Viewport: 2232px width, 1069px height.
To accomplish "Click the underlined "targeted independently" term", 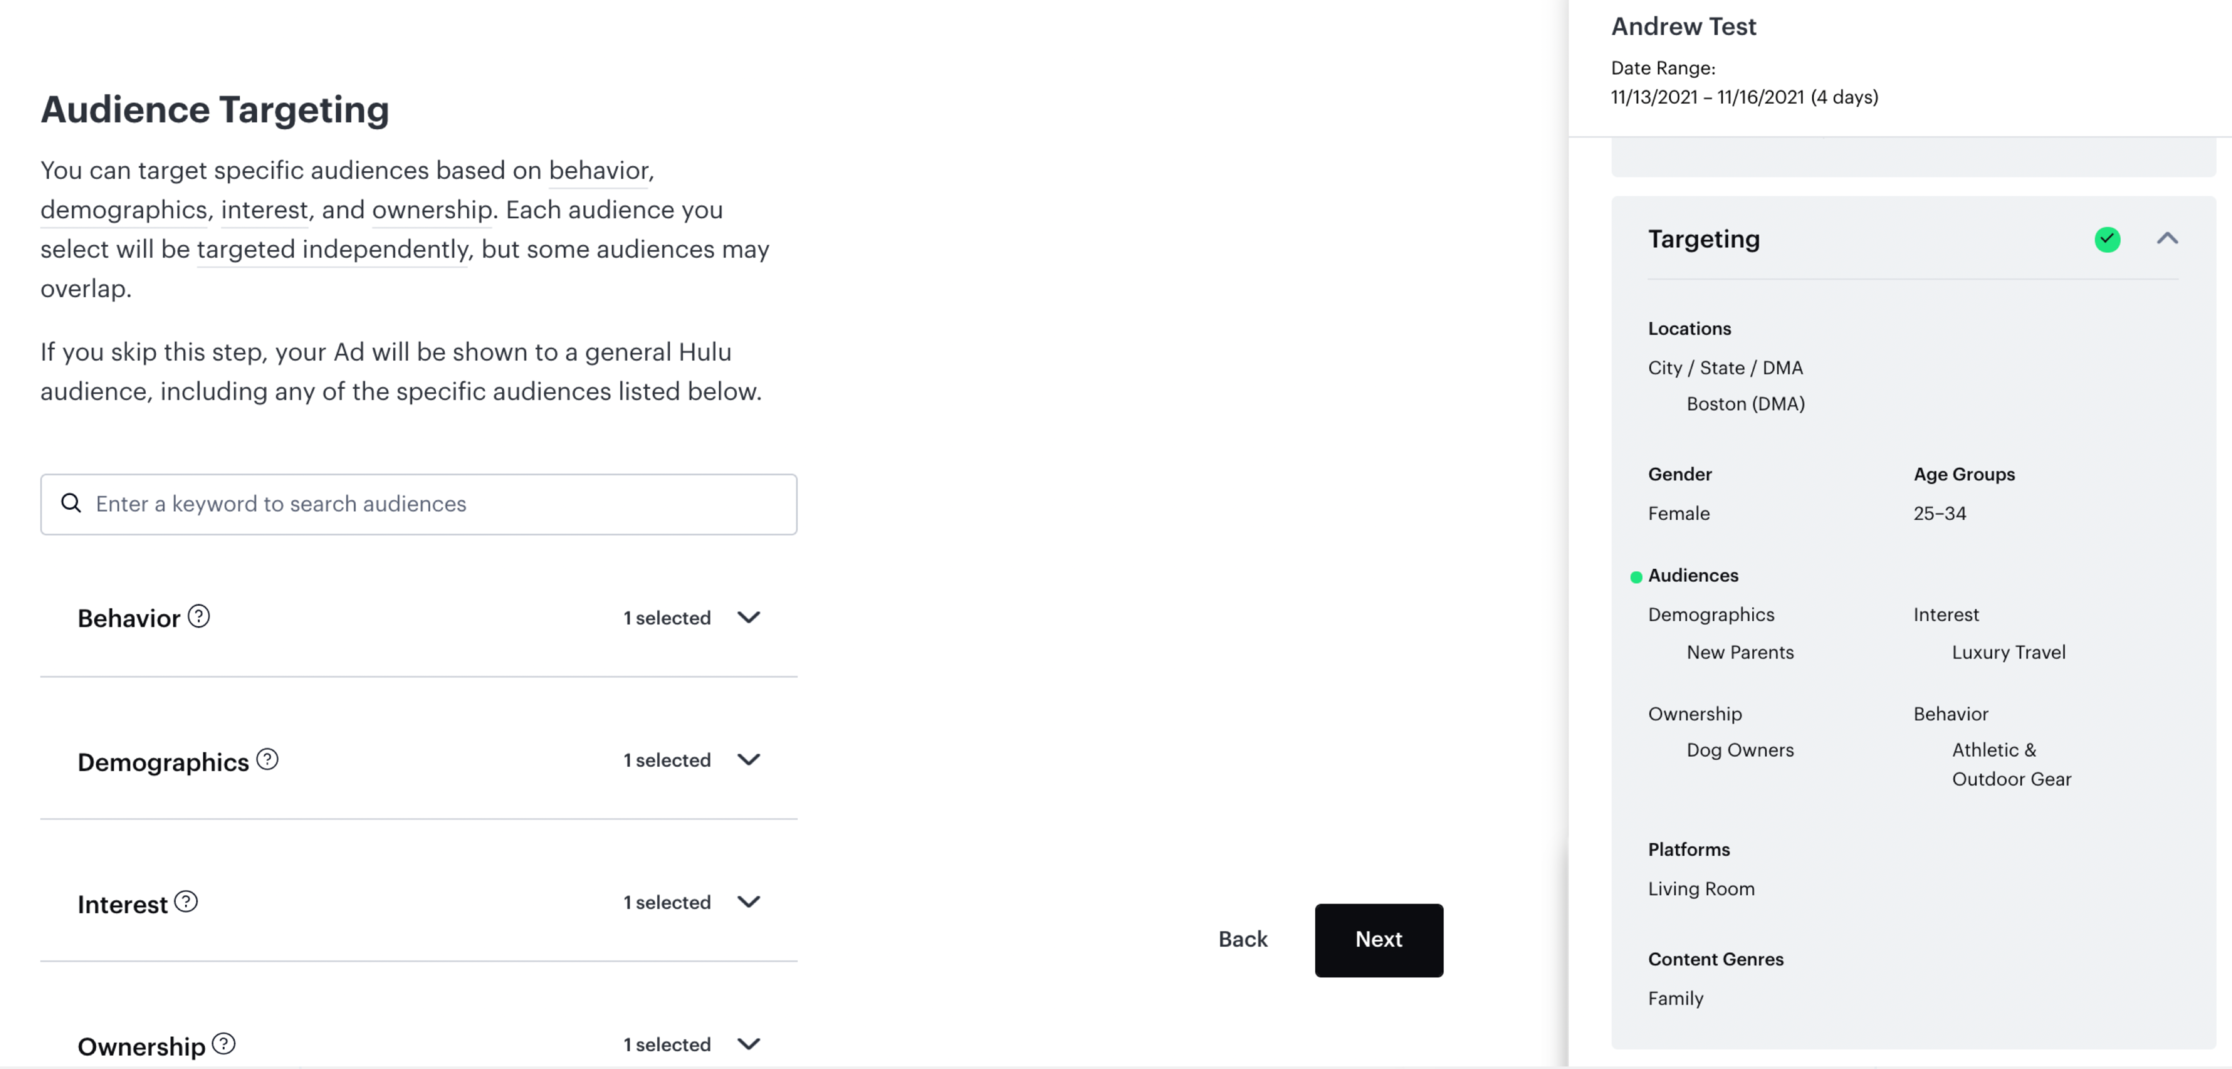I will pos(332,249).
